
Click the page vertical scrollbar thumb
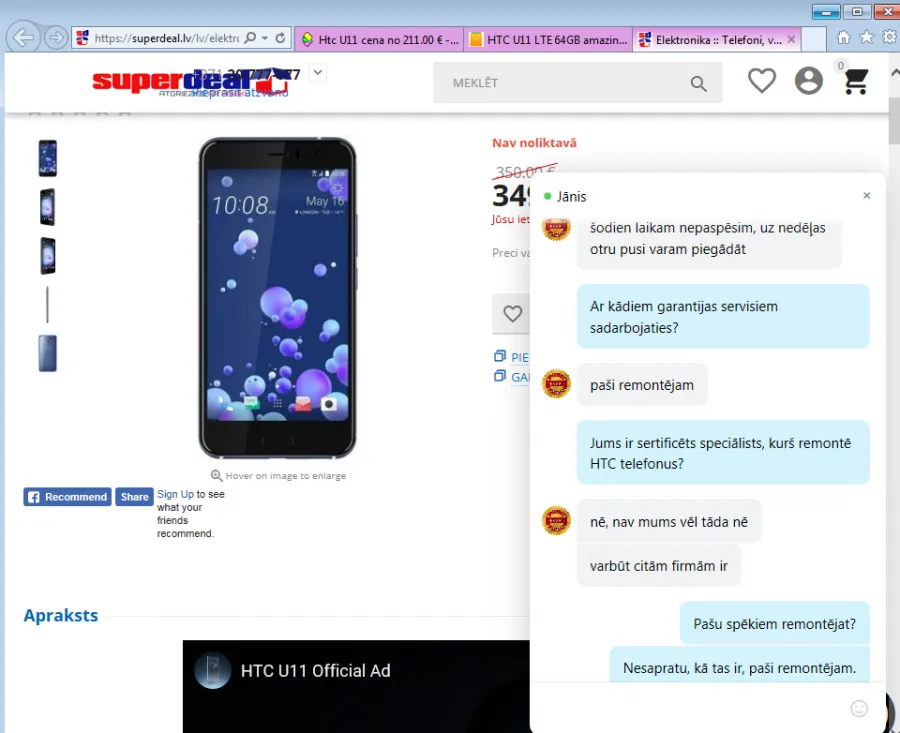(894, 121)
